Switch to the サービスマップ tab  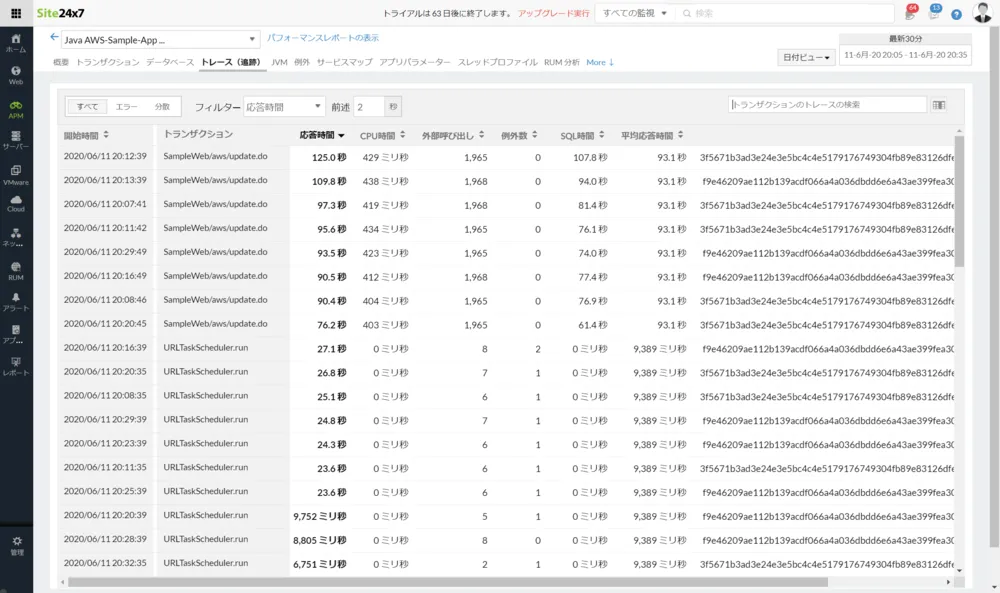[x=344, y=62]
